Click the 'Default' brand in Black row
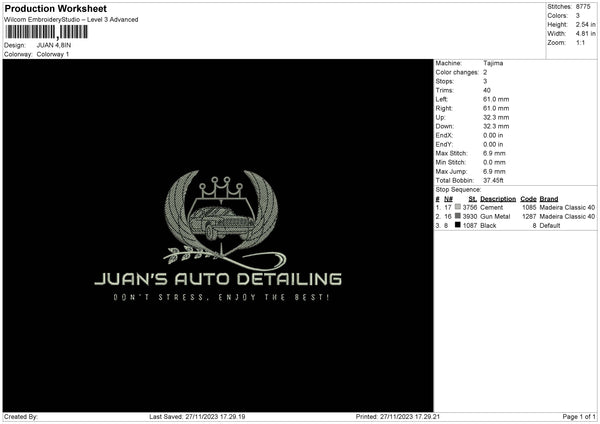This screenshot has height=424, width=600. click(x=550, y=226)
